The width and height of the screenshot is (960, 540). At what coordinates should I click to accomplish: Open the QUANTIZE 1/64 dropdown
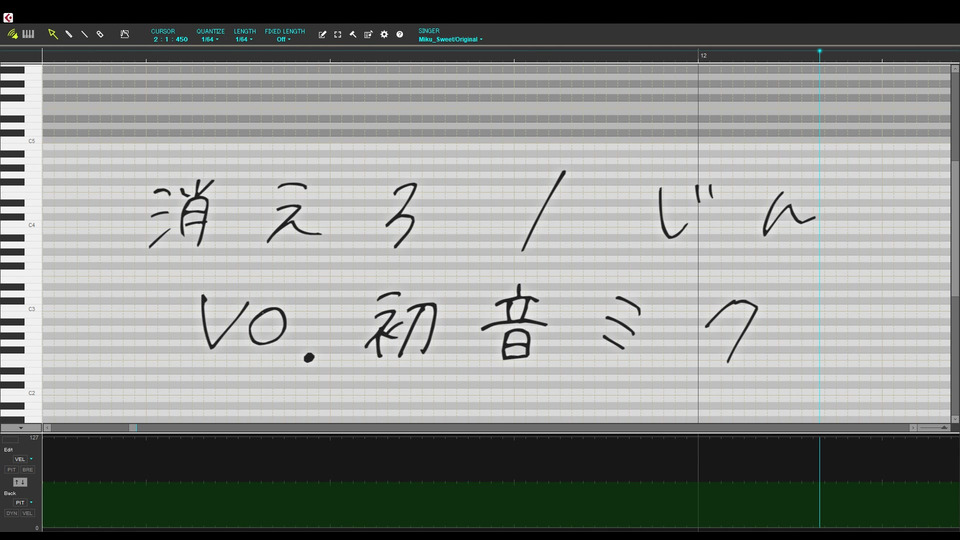[210, 39]
